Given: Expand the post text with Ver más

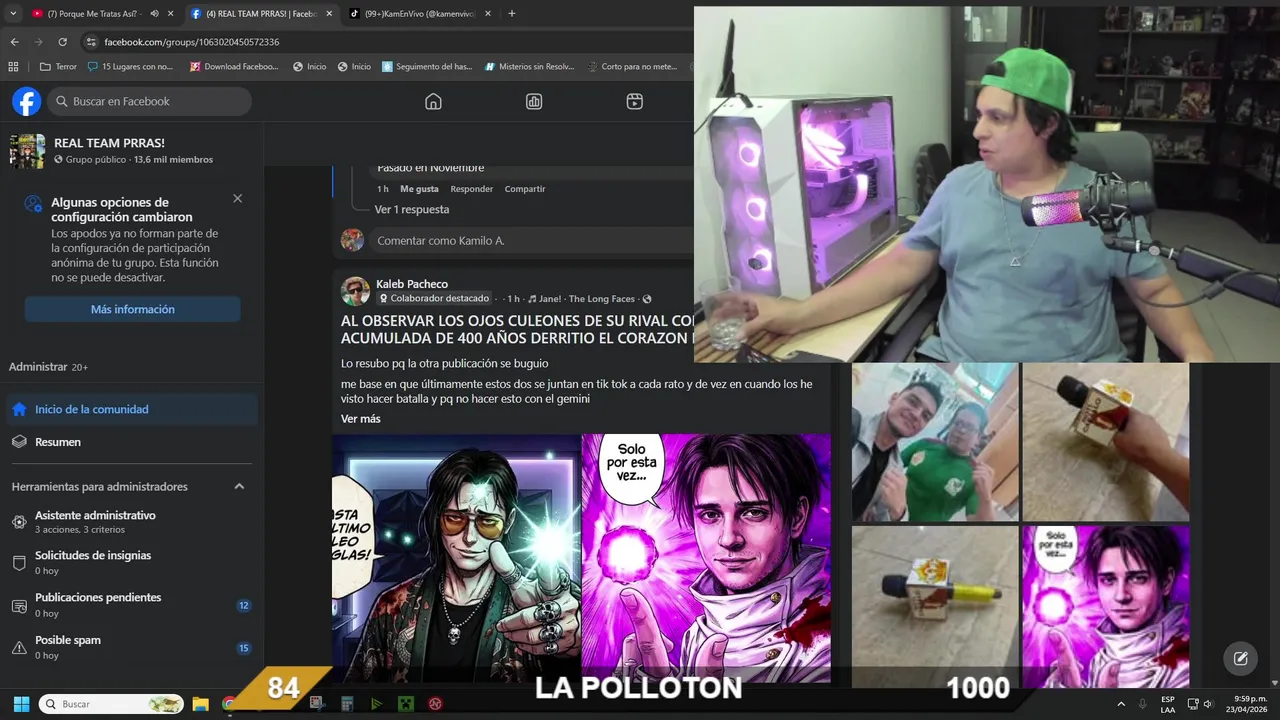Looking at the screenshot, I should (x=361, y=418).
